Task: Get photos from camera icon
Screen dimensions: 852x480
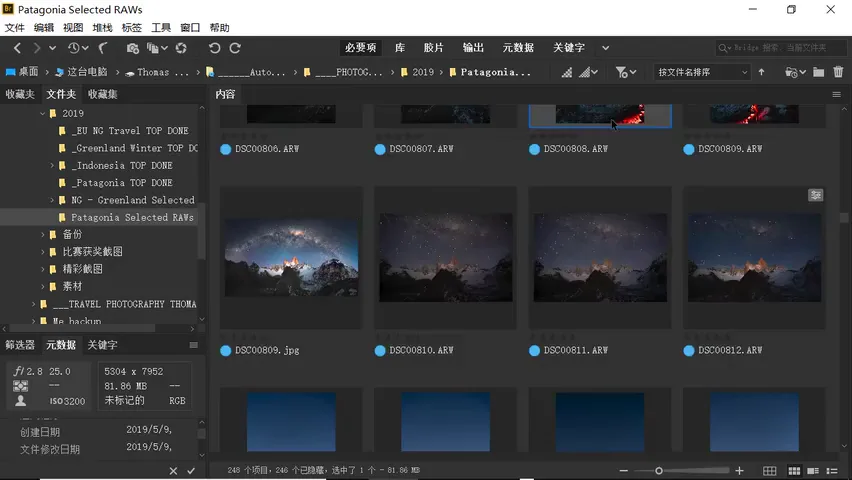Action: [133, 48]
